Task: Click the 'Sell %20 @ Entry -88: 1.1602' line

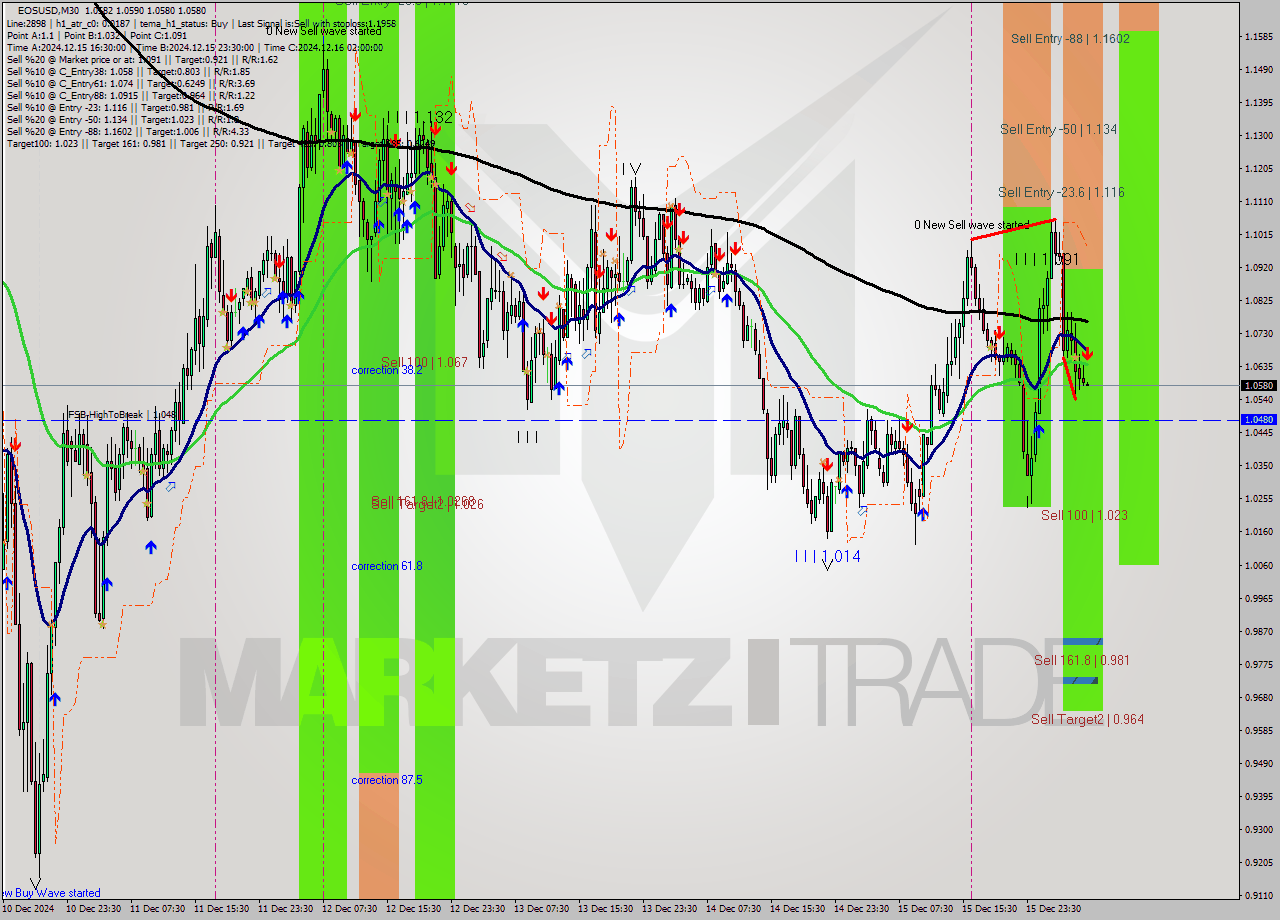Action: [x=128, y=131]
